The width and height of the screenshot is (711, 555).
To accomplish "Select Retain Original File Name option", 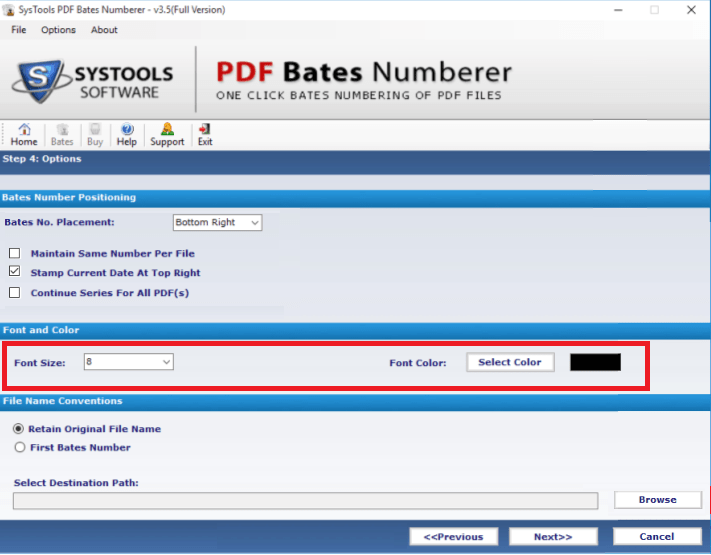I will point(19,428).
